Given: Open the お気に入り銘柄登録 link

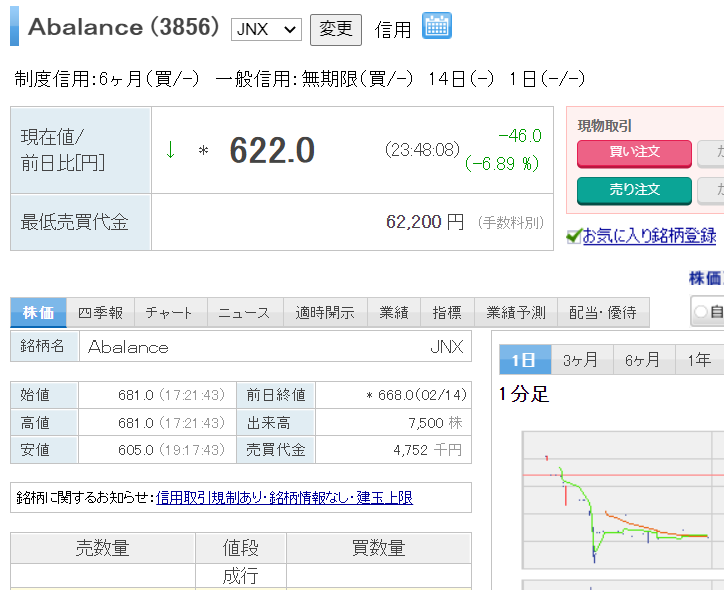Looking at the screenshot, I should pos(649,236).
